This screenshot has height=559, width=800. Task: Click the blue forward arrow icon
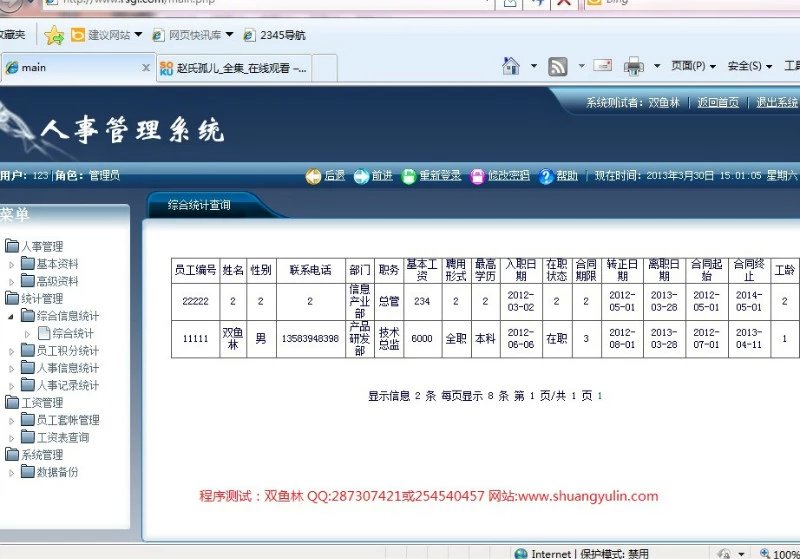coord(361,176)
